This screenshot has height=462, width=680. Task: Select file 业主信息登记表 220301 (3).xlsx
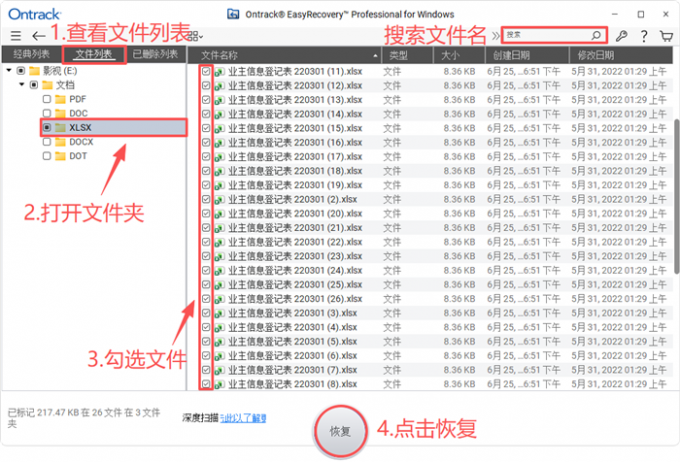[x=293, y=313]
